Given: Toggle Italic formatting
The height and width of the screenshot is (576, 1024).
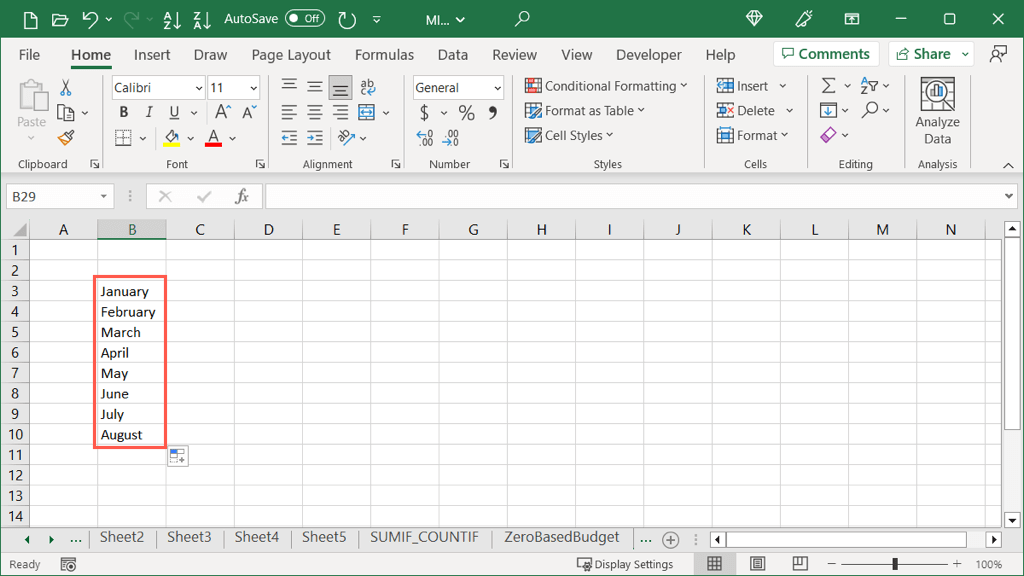Looking at the screenshot, I should point(149,113).
